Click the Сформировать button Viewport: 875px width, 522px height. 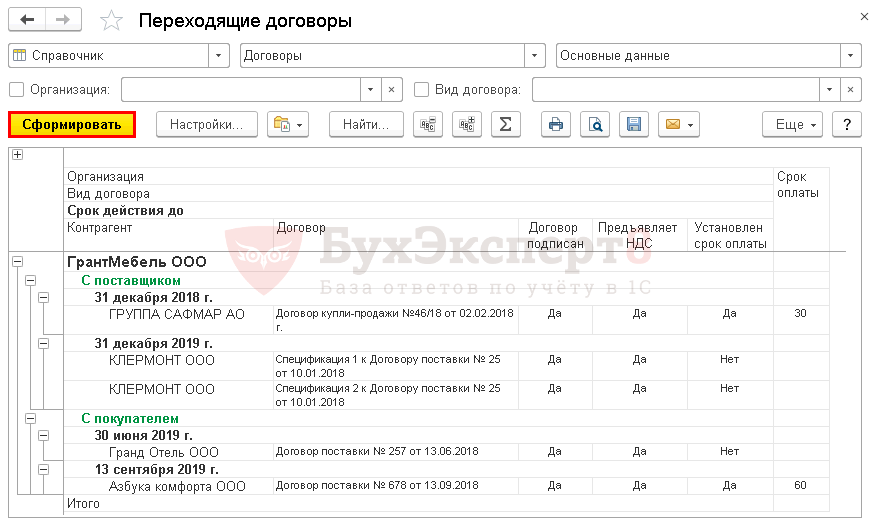click(x=71, y=124)
